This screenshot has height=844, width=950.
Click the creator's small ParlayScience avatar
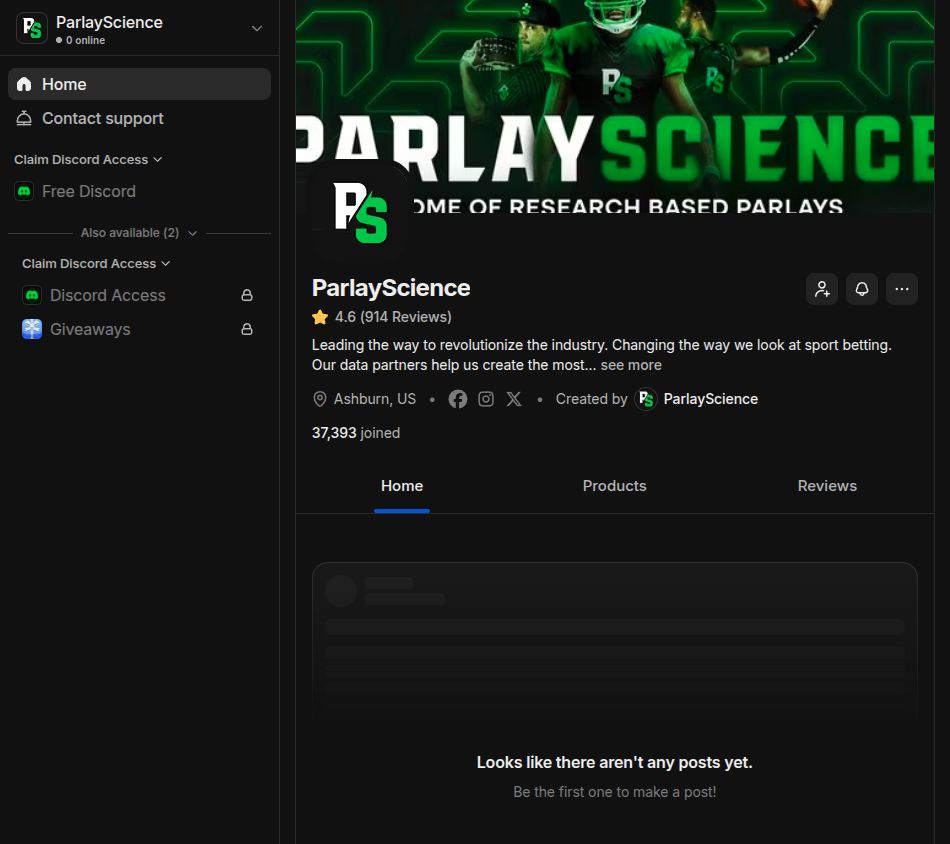tap(646, 399)
